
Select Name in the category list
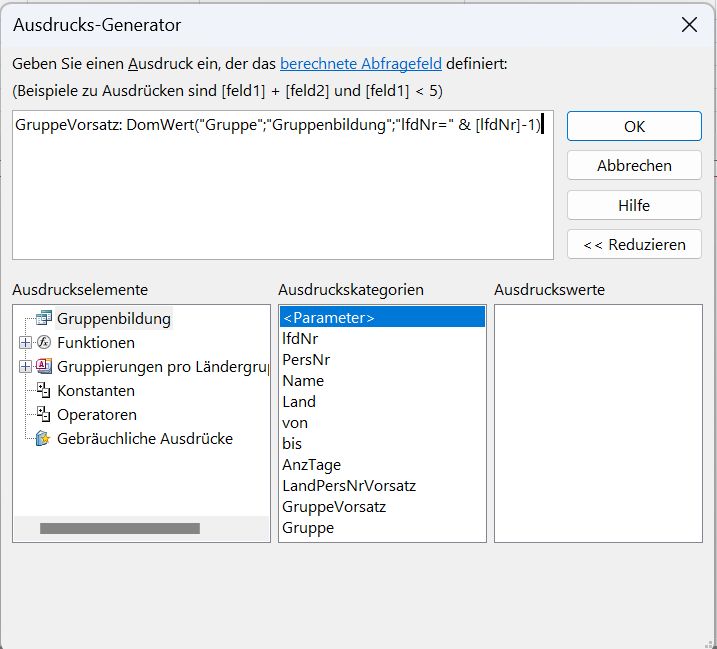382,381
